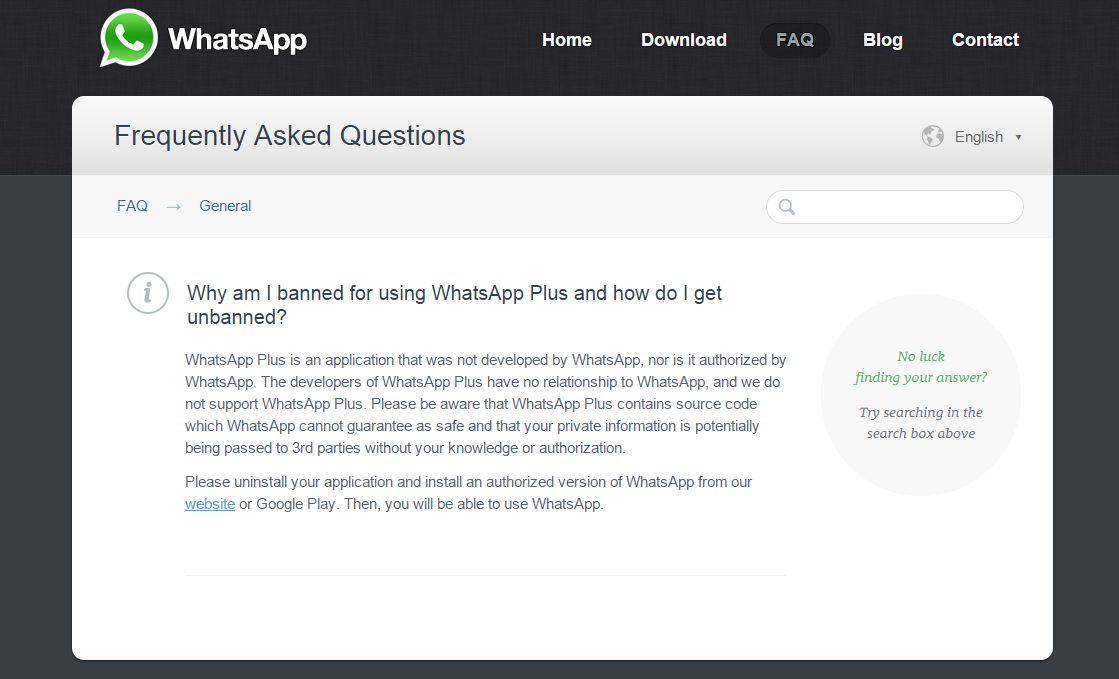The image size is (1119, 679).
Task: Open the Home page from navigation
Action: click(x=567, y=40)
